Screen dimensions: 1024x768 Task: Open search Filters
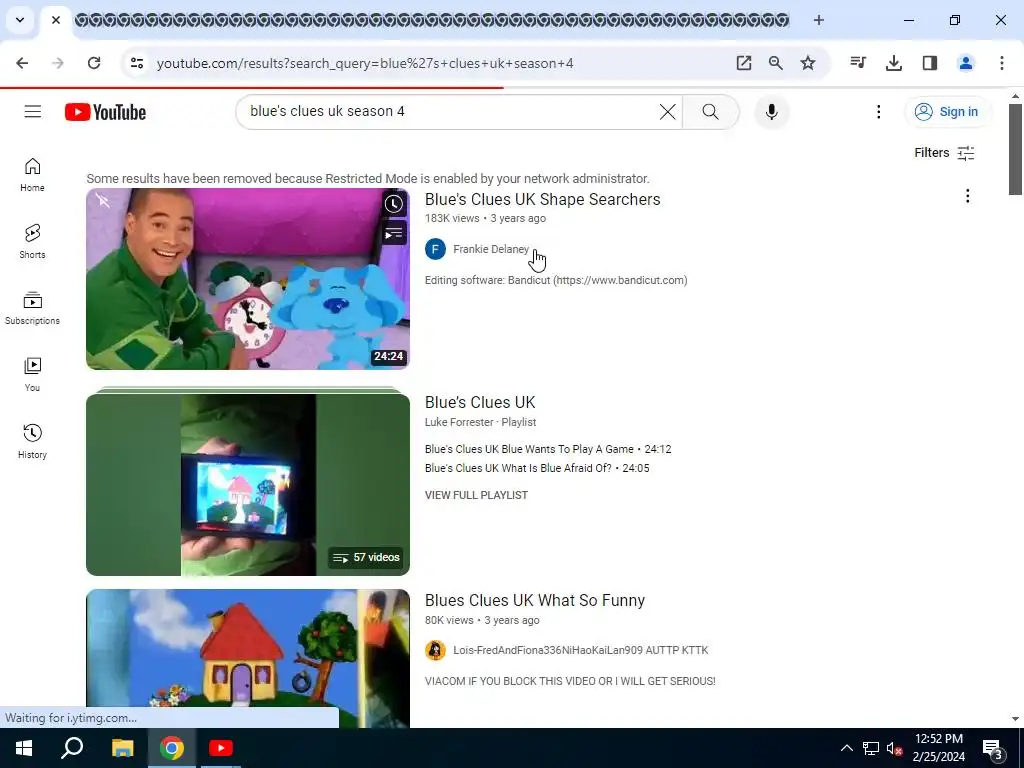944,153
